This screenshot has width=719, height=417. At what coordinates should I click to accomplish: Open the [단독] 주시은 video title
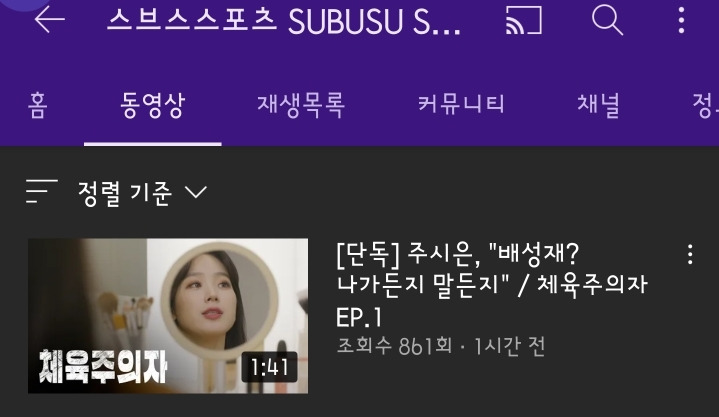(x=492, y=285)
